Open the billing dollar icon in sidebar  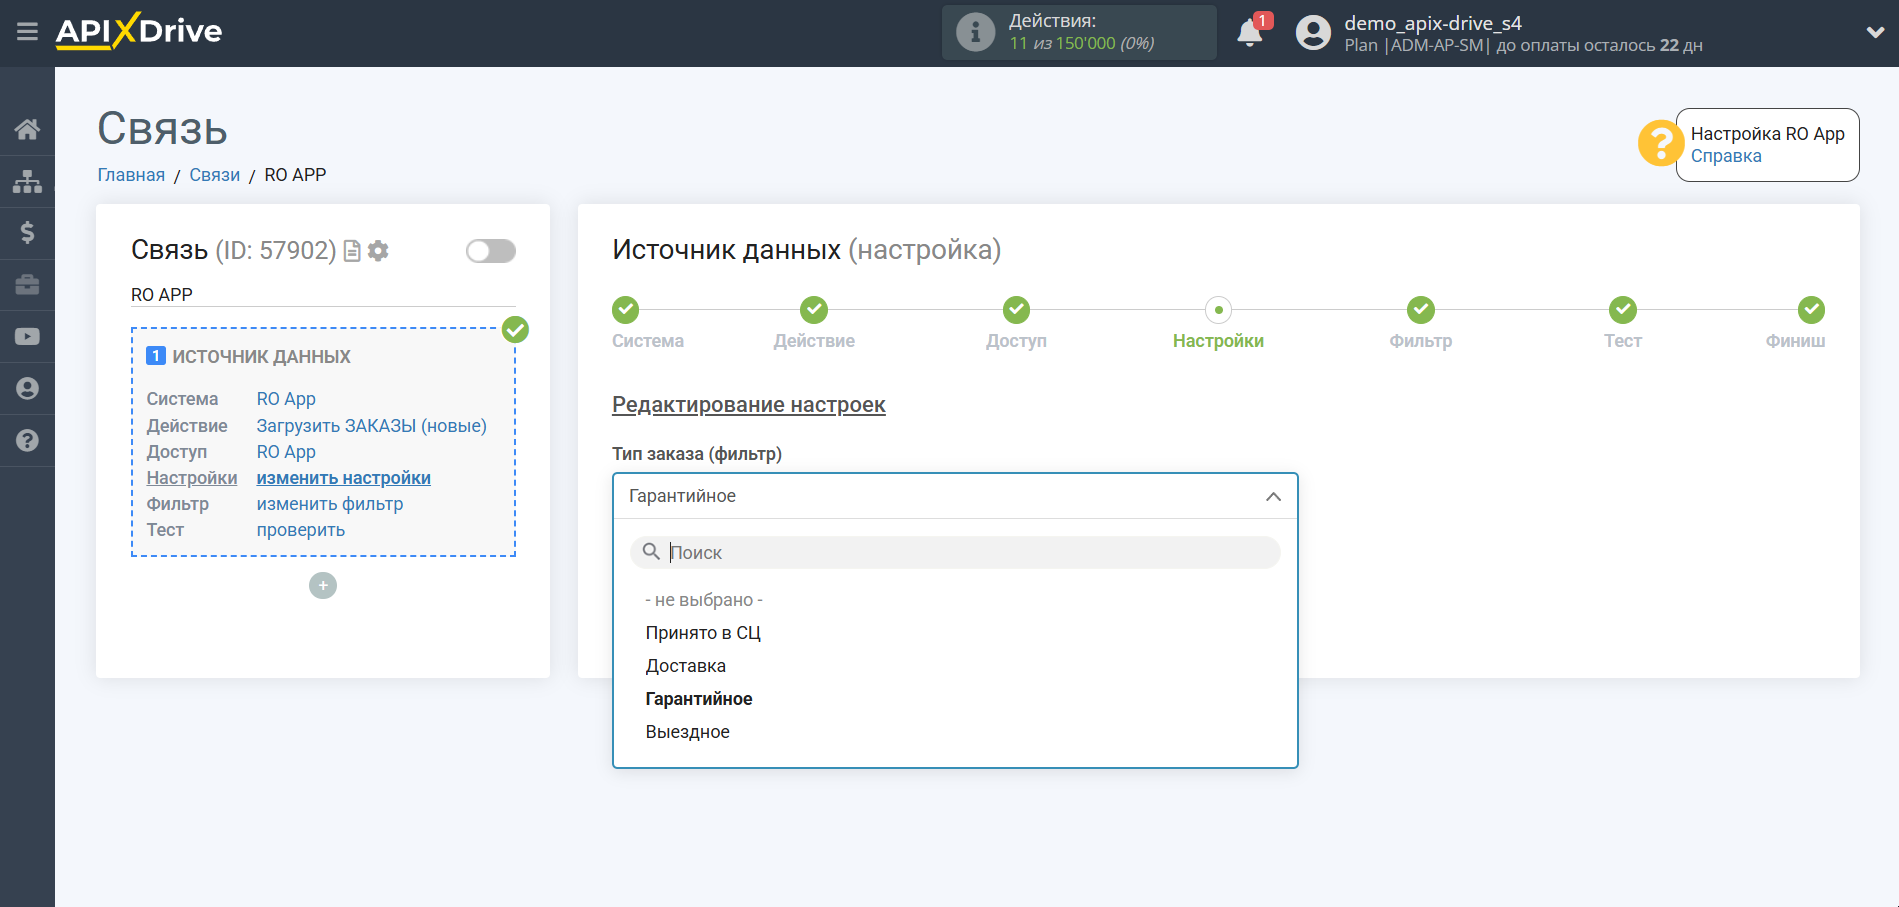(x=27, y=233)
